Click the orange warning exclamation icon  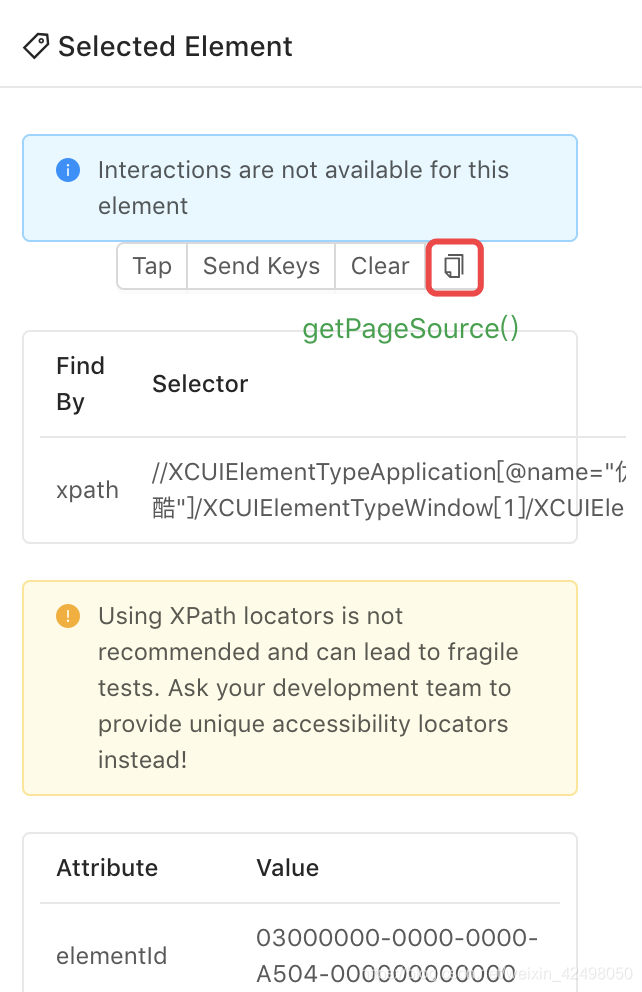click(68, 616)
